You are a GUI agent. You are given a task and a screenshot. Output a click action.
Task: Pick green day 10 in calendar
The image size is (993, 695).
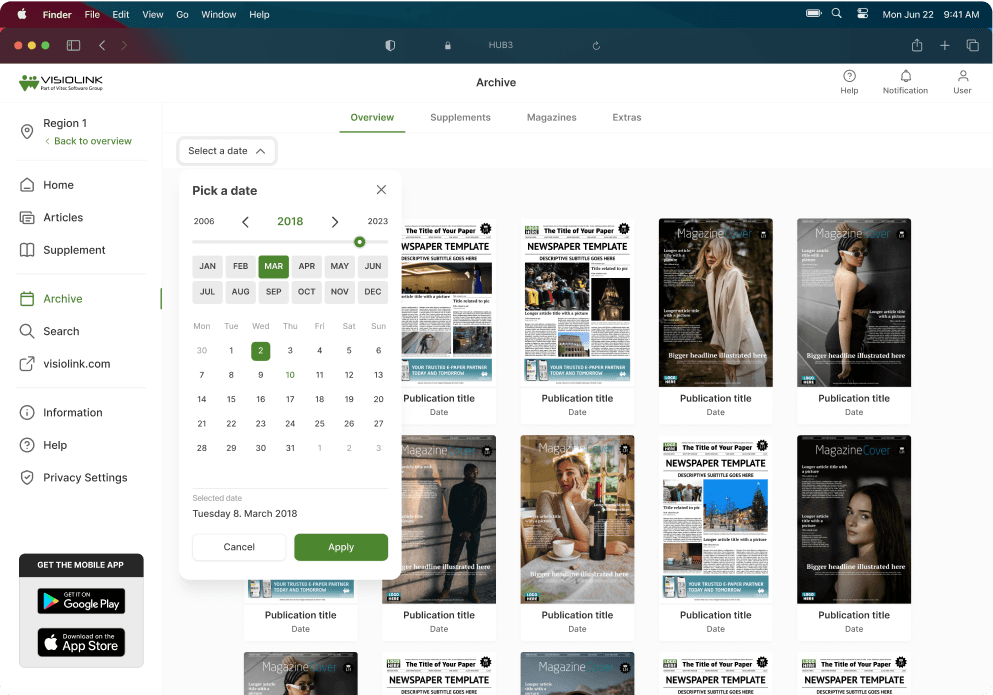290,375
